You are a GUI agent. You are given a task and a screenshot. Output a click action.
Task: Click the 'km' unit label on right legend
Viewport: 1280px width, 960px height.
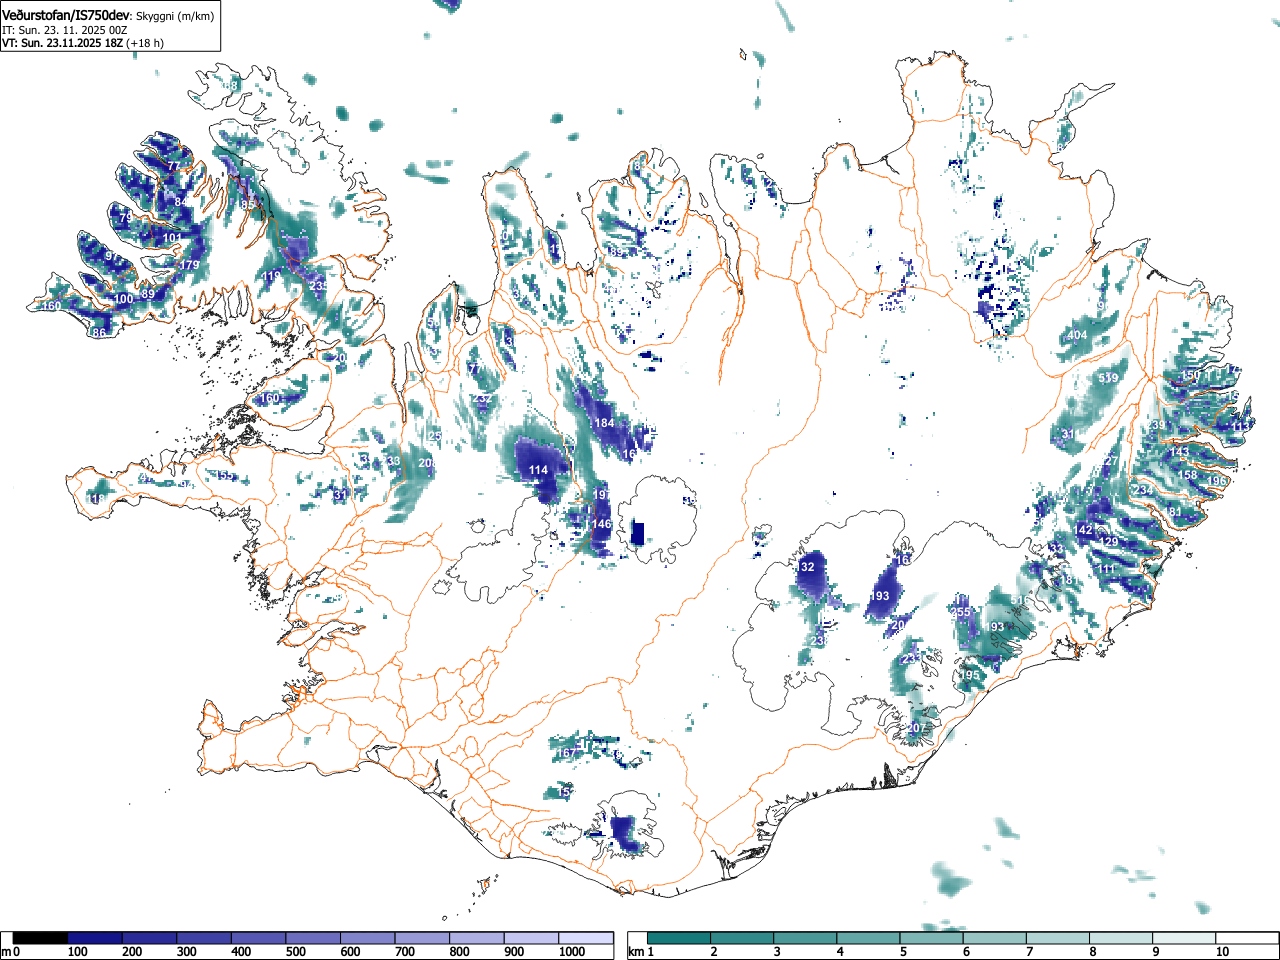pos(635,952)
